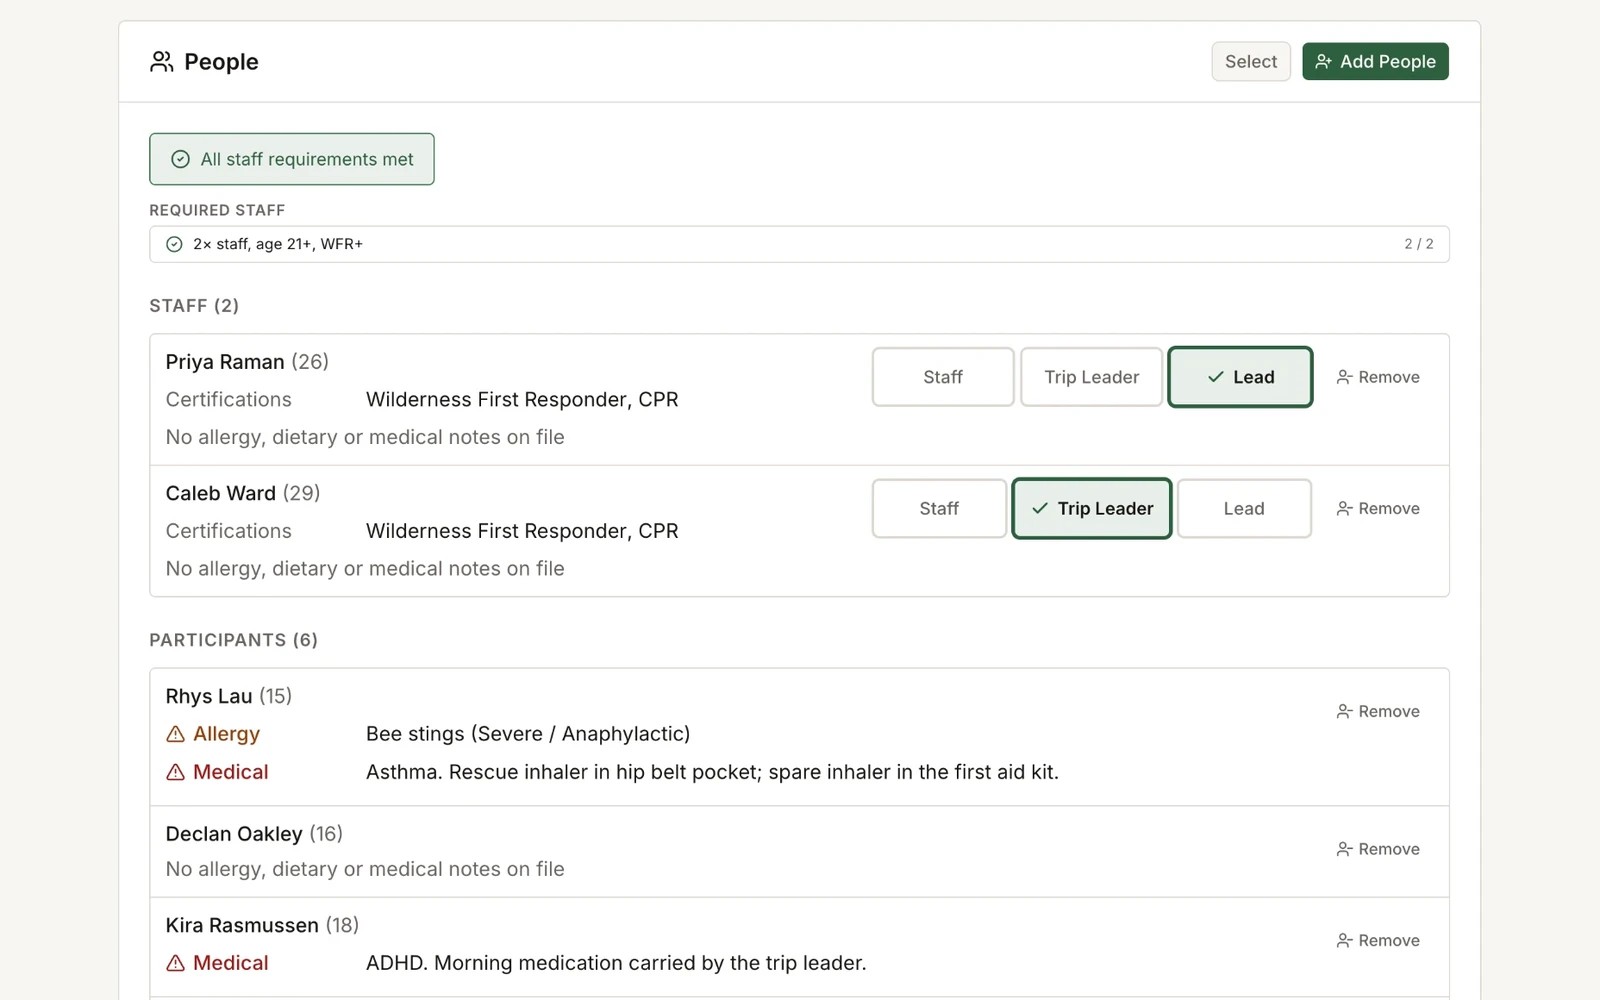The width and height of the screenshot is (1600, 1000).
Task: Click Declan Oakley's no notes on file text
Action: (365, 869)
